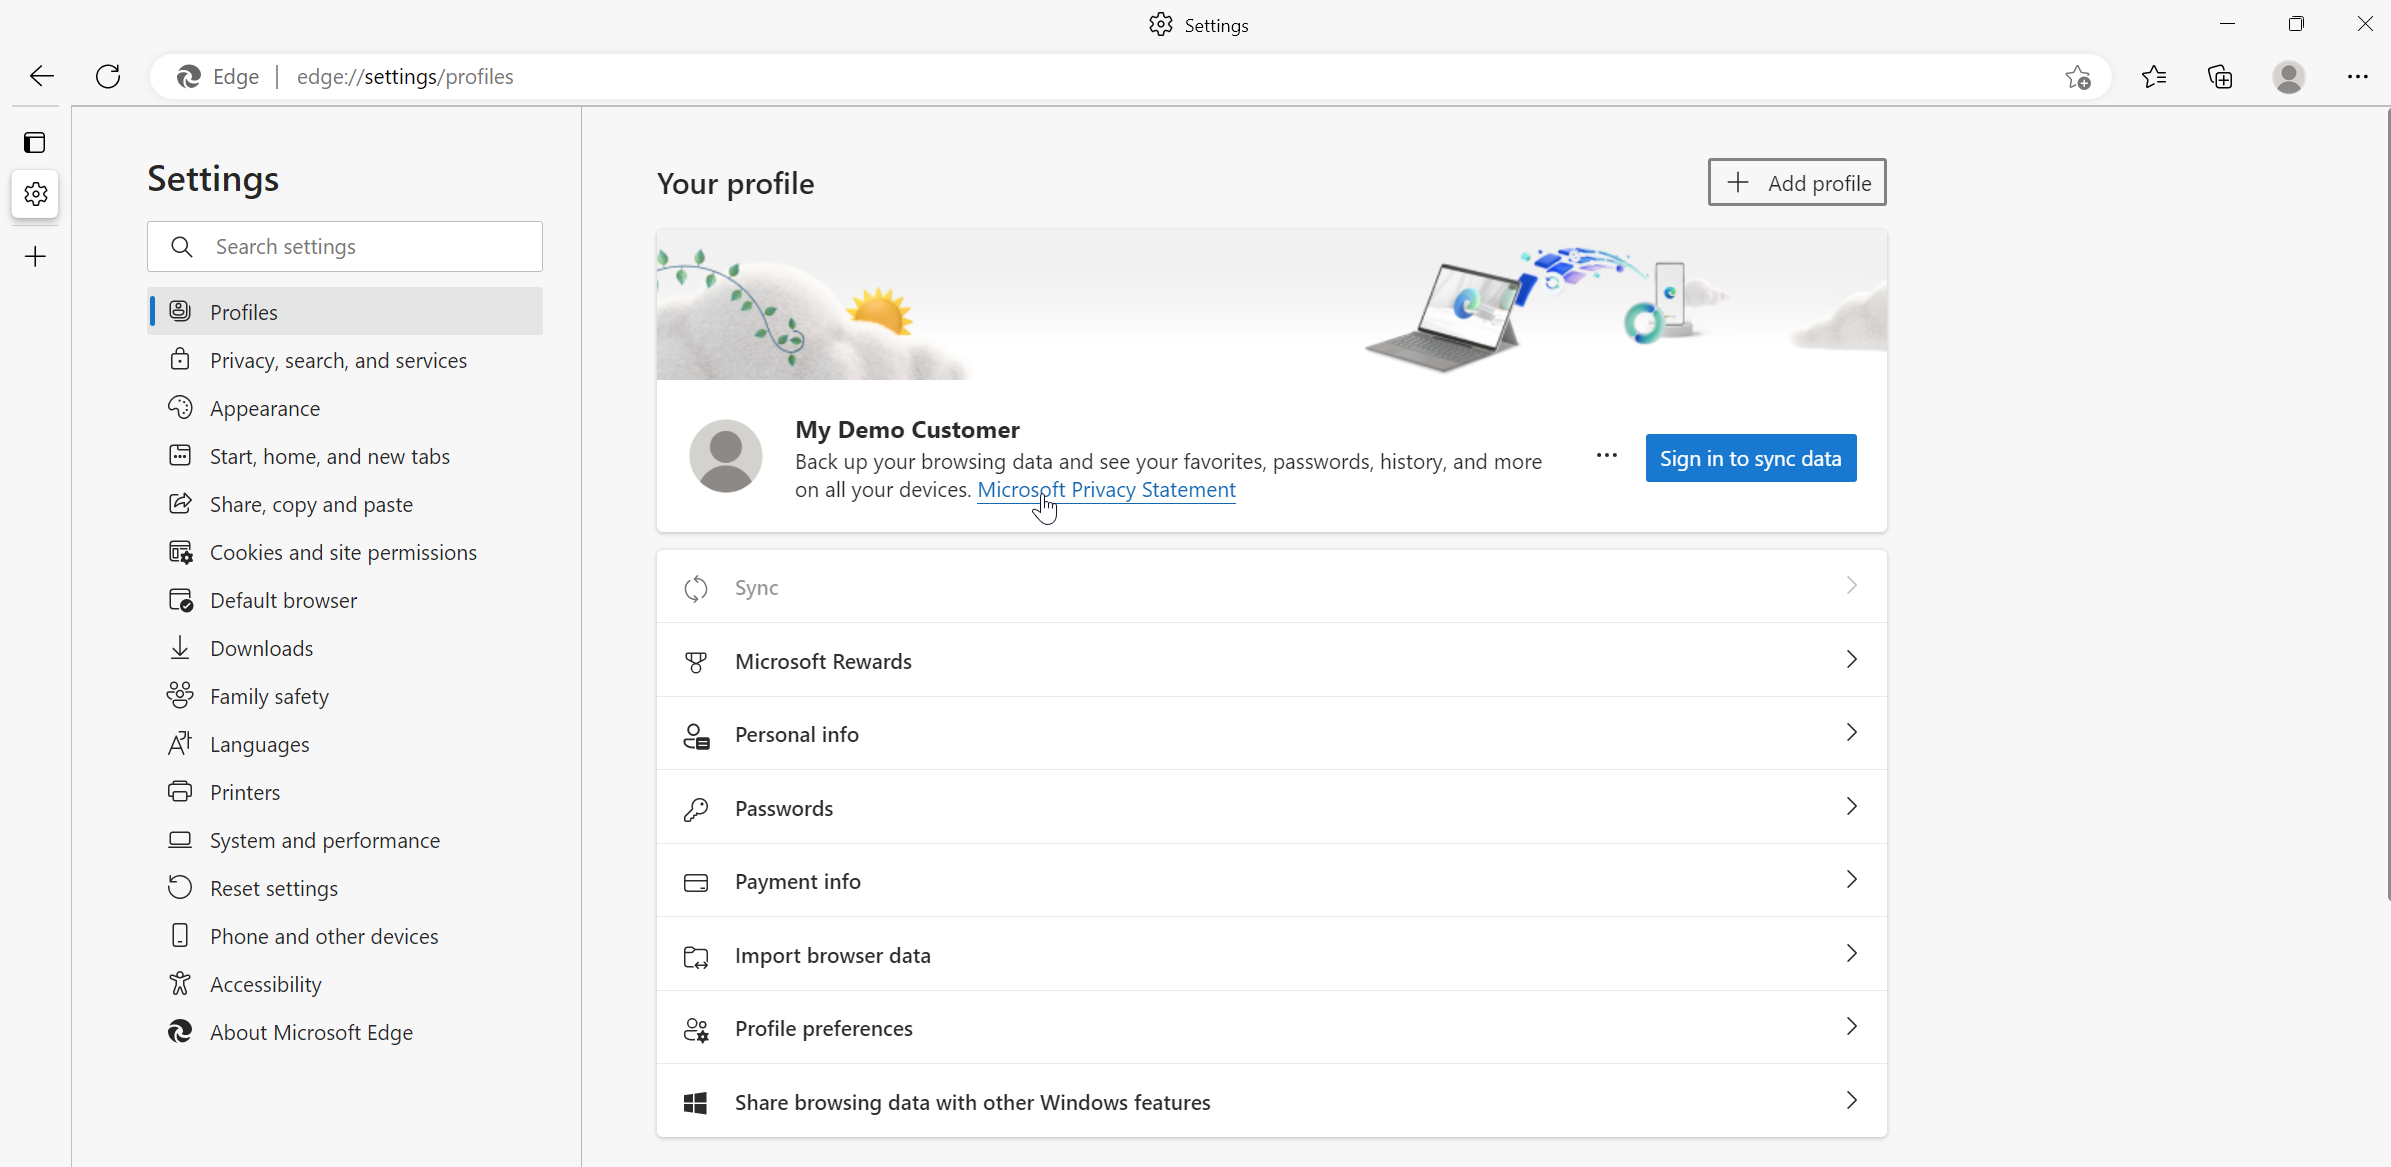This screenshot has width=2391, height=1167.
Task: Click the Personal info icon
Action: pos(696,736)
